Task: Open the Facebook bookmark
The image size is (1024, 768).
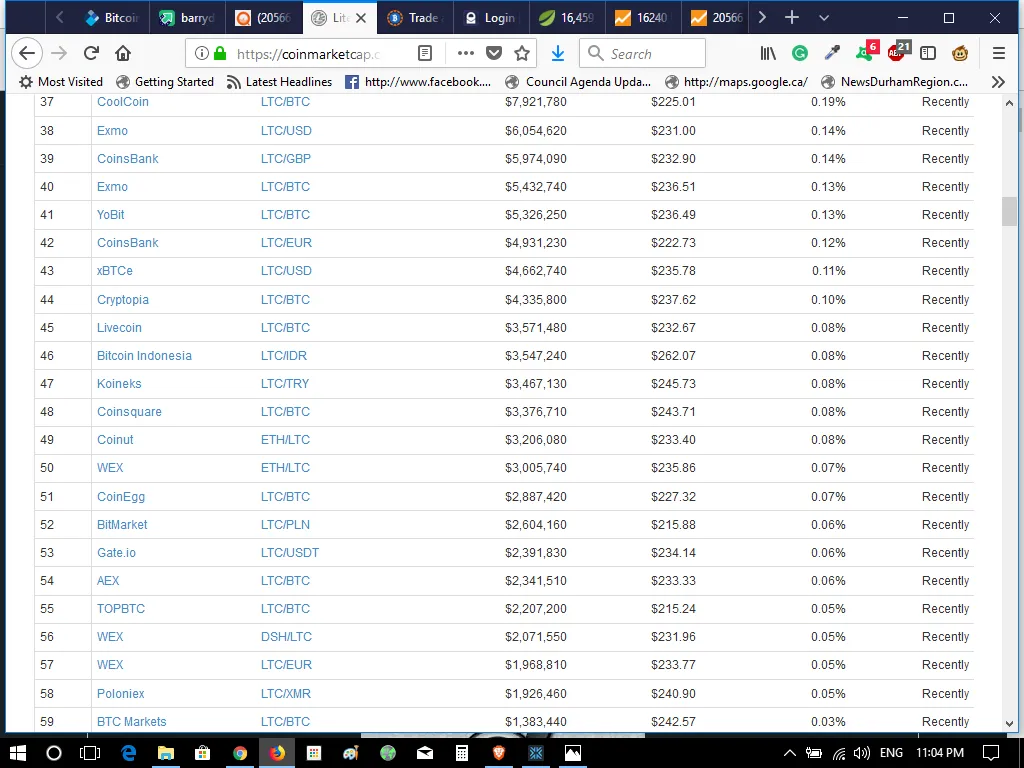Action: tap(418, 82)
